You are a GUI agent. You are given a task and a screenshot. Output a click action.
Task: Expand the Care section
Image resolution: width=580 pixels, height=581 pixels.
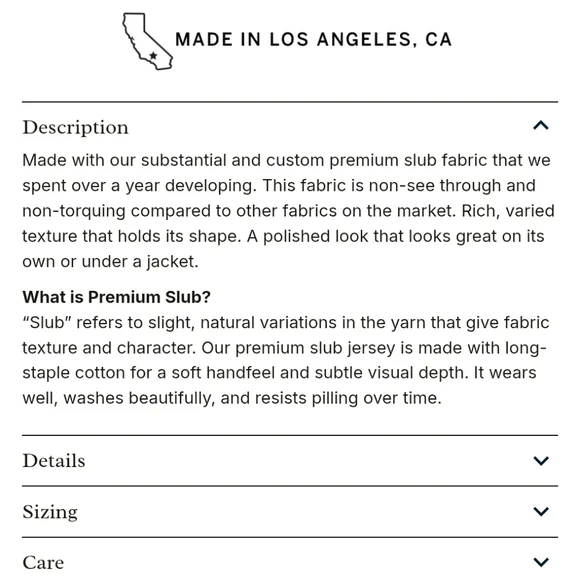(290, 562)
